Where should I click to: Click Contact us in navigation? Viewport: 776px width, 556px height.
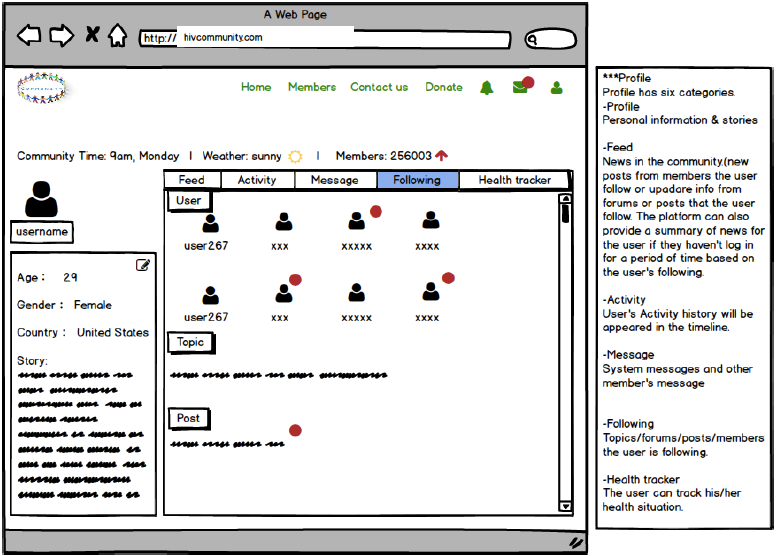click(x=379, y=87)
